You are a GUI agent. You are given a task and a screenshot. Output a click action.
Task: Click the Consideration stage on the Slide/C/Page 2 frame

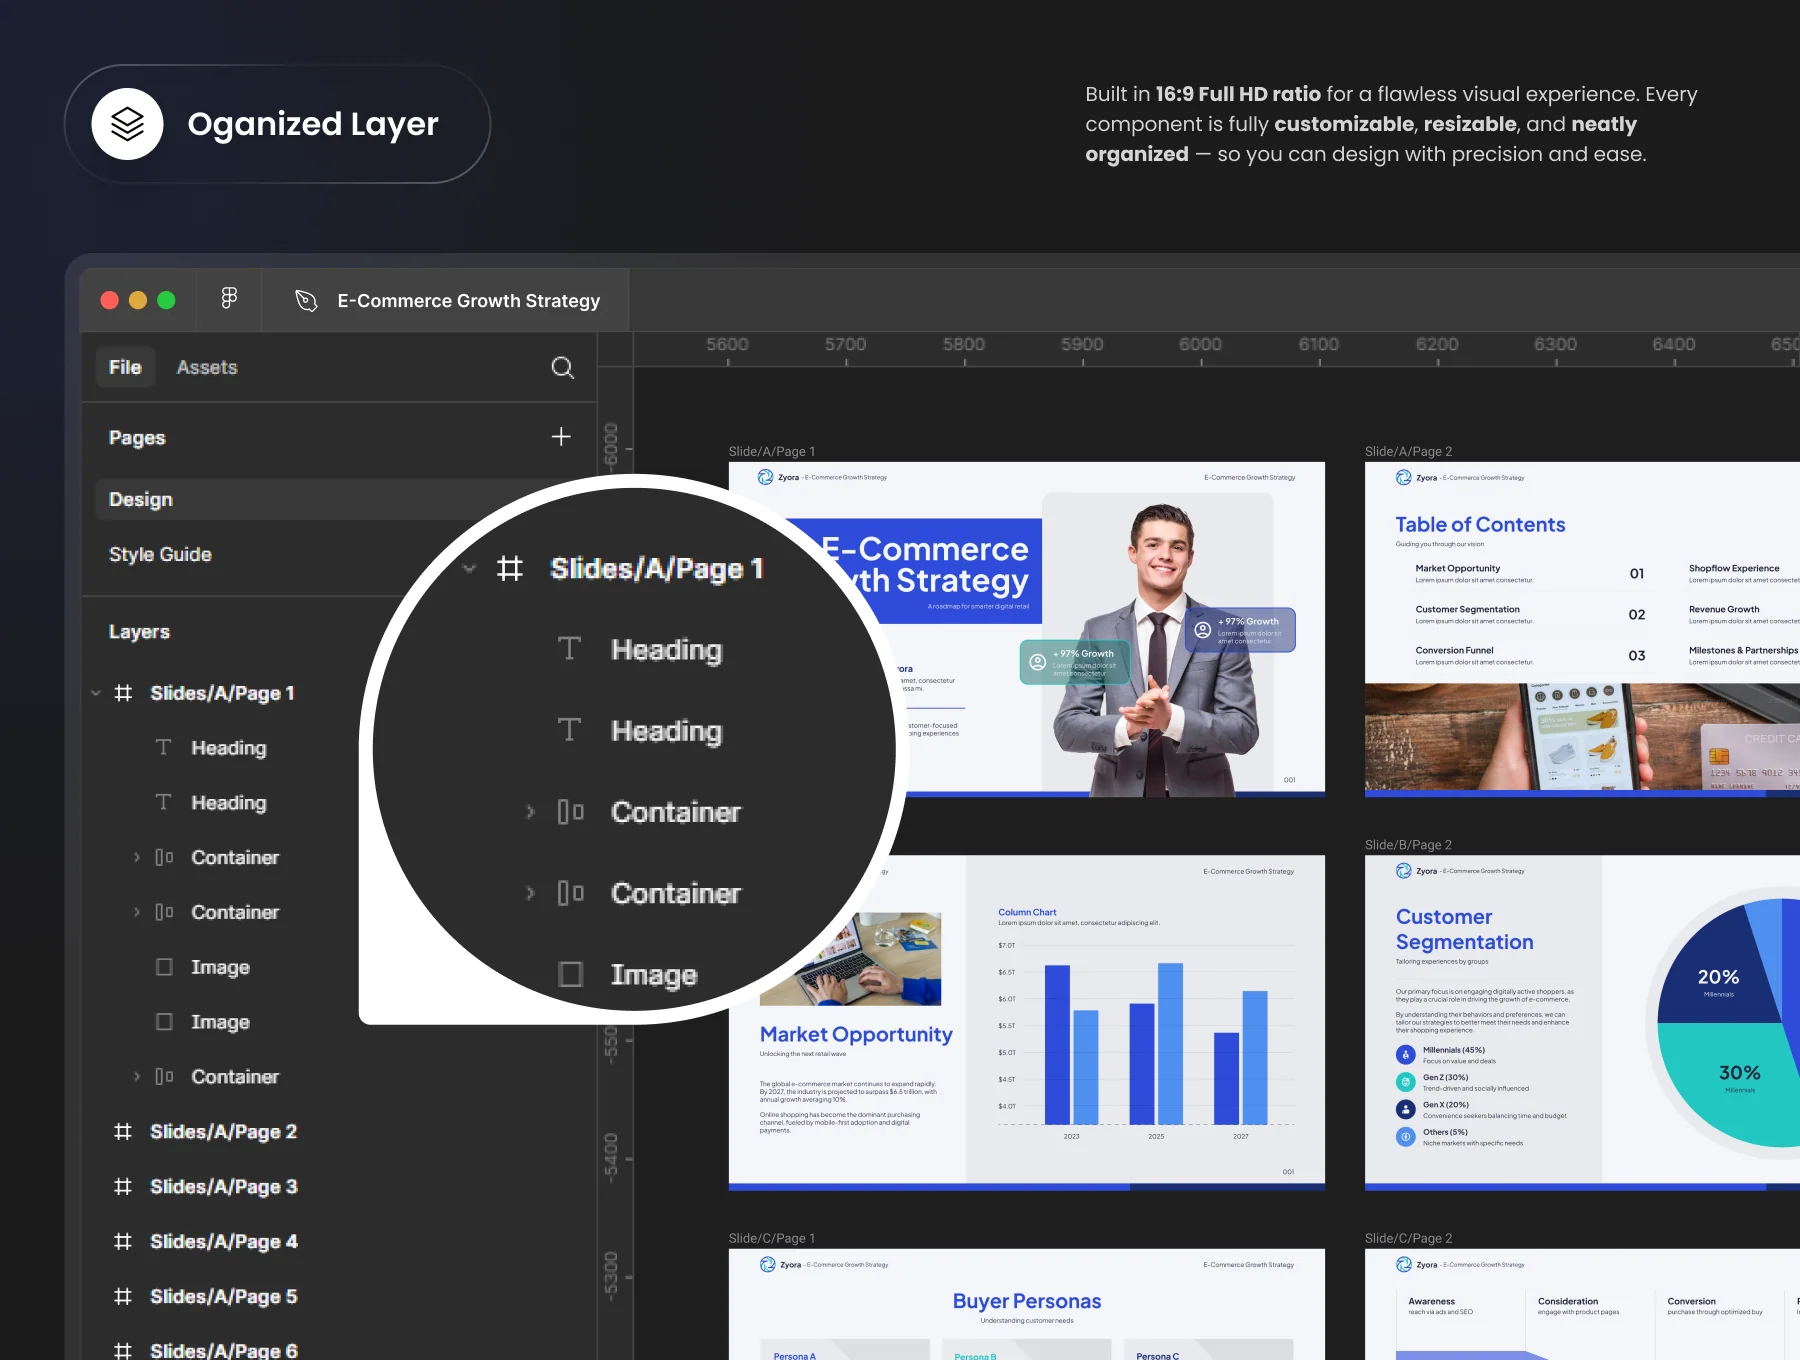tap(1578, 1306)
